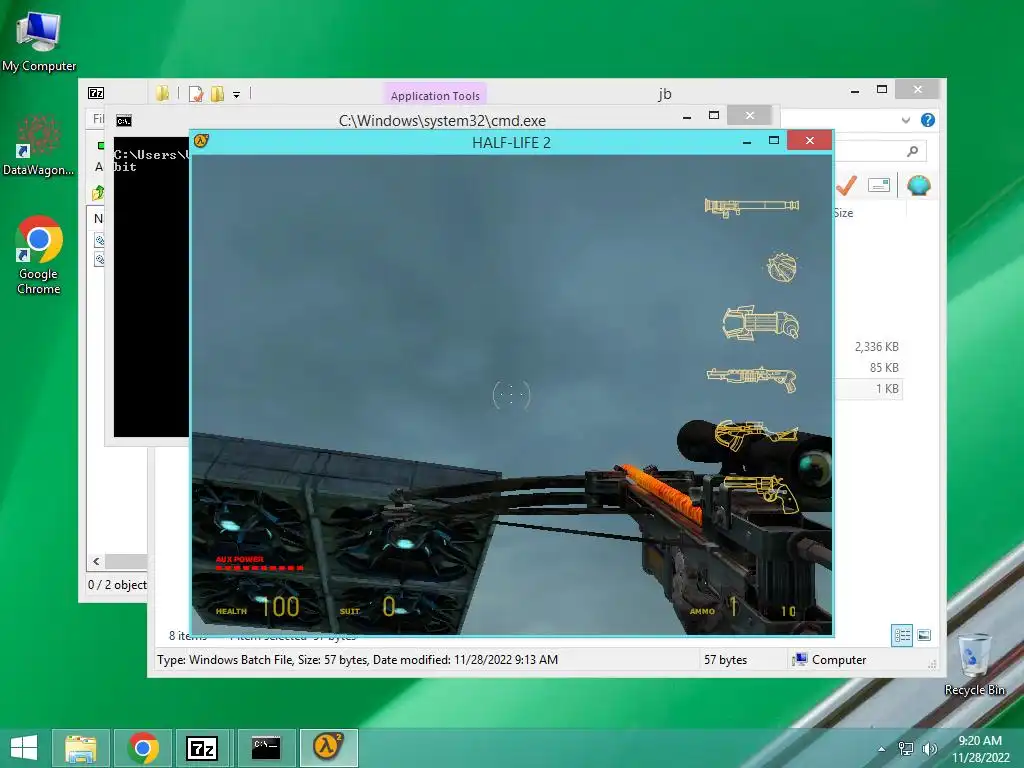
Task: Click the 57 bytes status bar entry
Action: 726,660
